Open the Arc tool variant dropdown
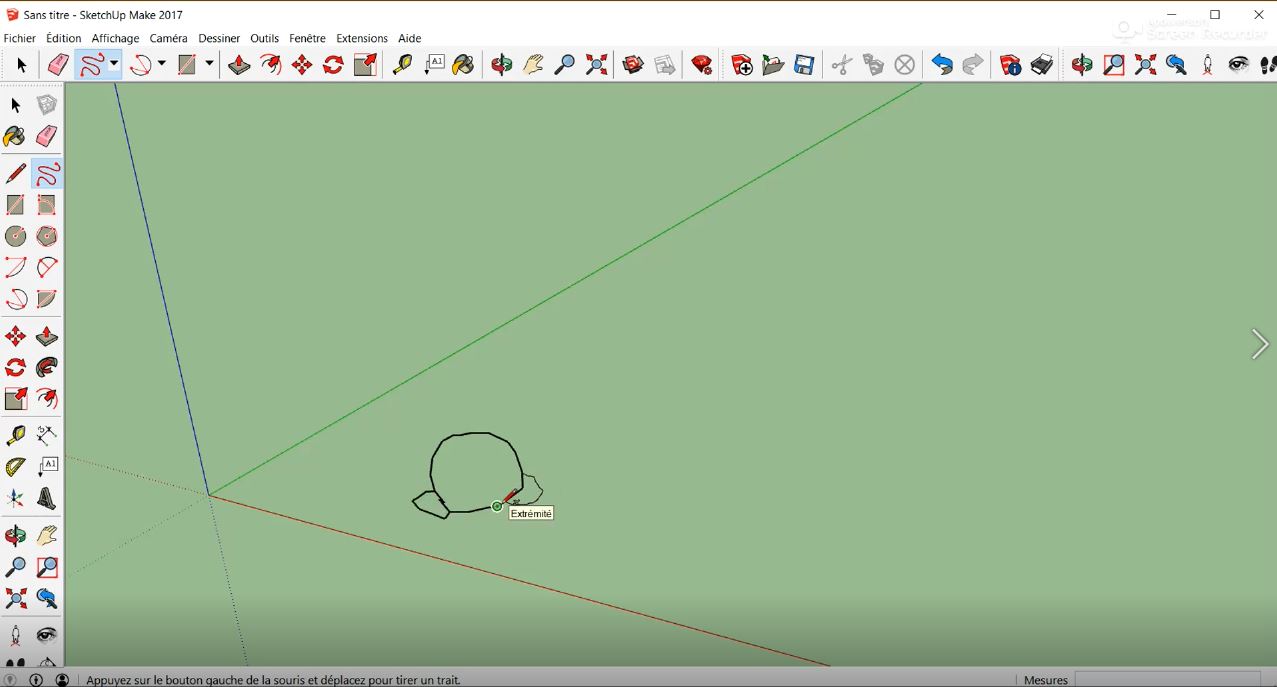This screenshot has height=687, width=1277. tap(162, 64)
